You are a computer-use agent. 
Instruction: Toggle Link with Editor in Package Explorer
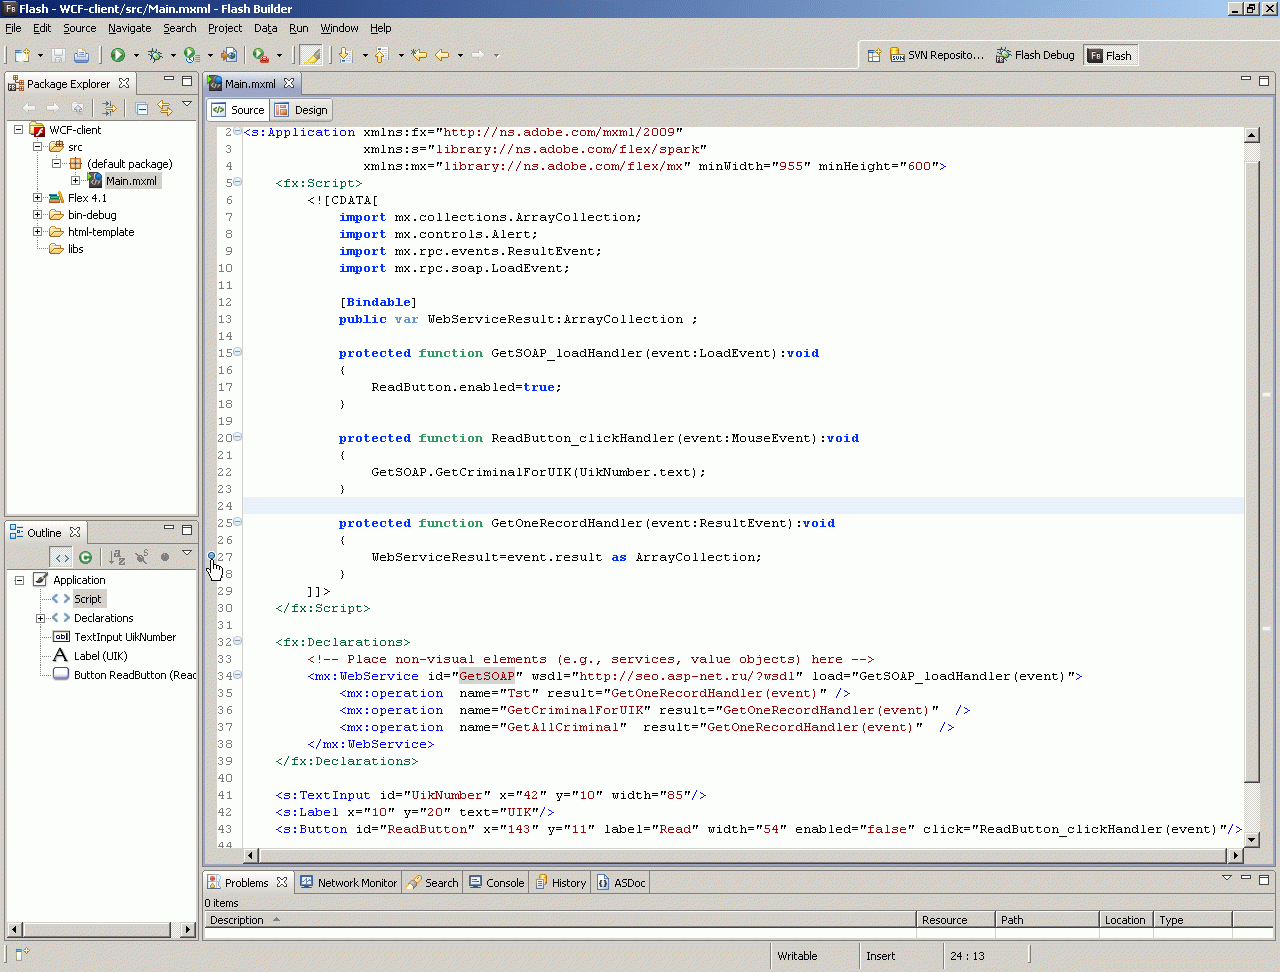165,108
